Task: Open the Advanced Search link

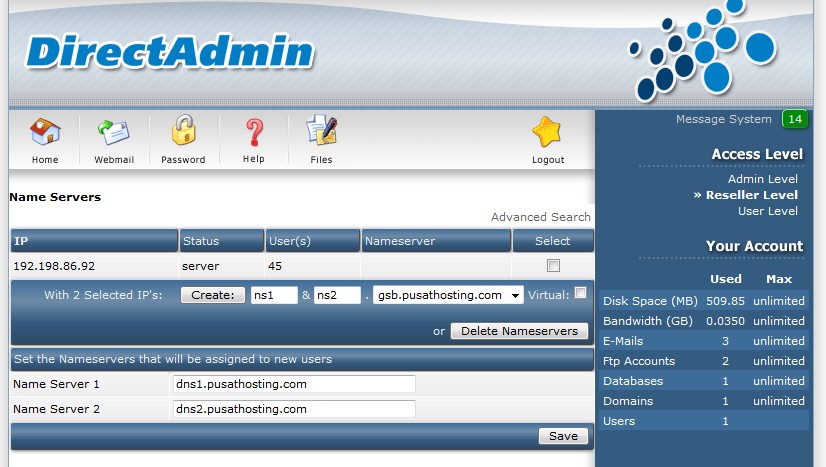Action: click(x=540, y=217)
